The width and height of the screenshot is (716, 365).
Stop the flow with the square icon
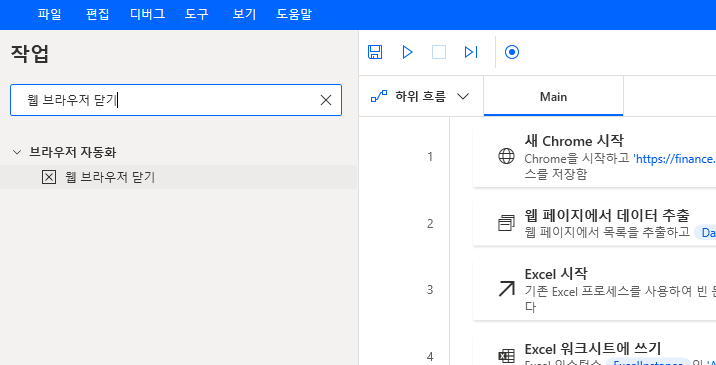tap(439, 52)
